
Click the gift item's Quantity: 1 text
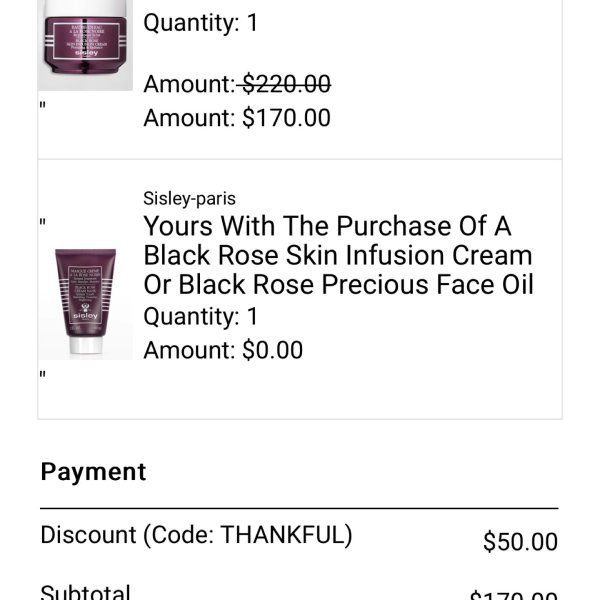click(x=201, y=316)
